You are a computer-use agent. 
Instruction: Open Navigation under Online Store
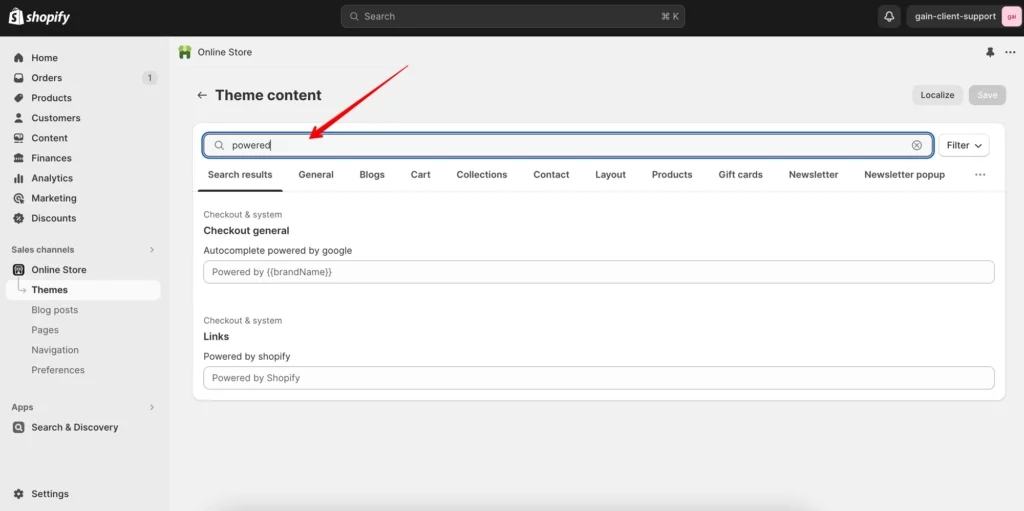click(55, 350)
